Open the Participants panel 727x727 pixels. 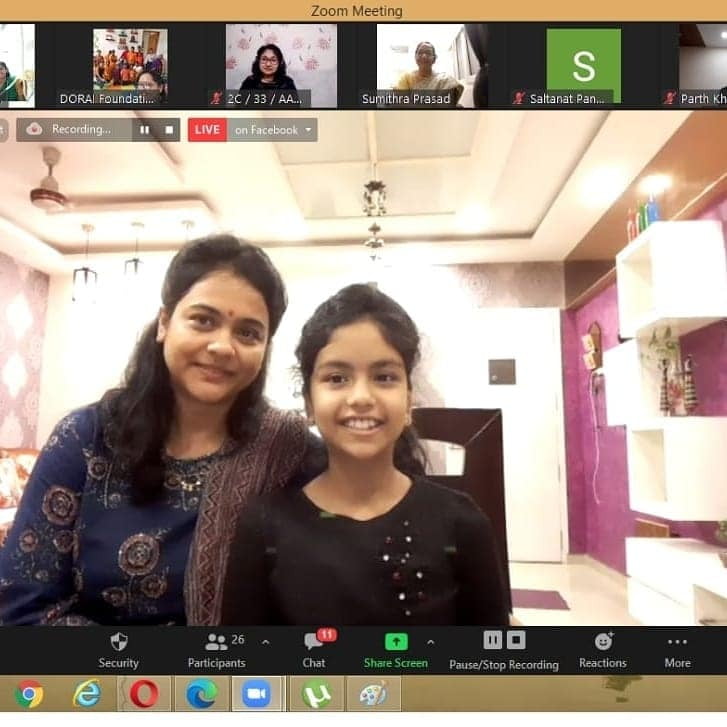pyautogui.click(x=216, y=642)
